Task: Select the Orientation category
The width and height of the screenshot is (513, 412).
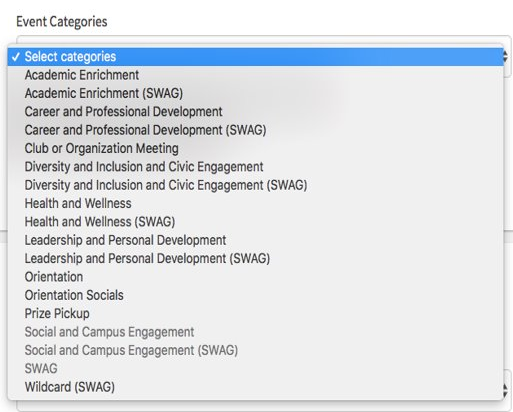Action: click(255, 277)
